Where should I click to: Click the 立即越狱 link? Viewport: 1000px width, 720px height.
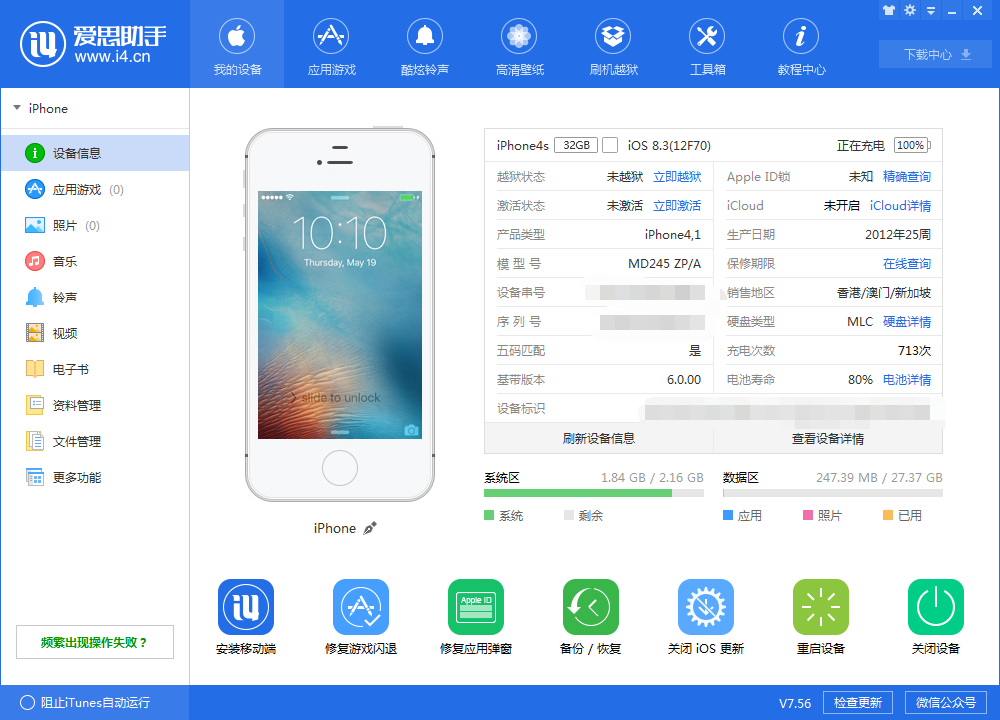point(677,177)
